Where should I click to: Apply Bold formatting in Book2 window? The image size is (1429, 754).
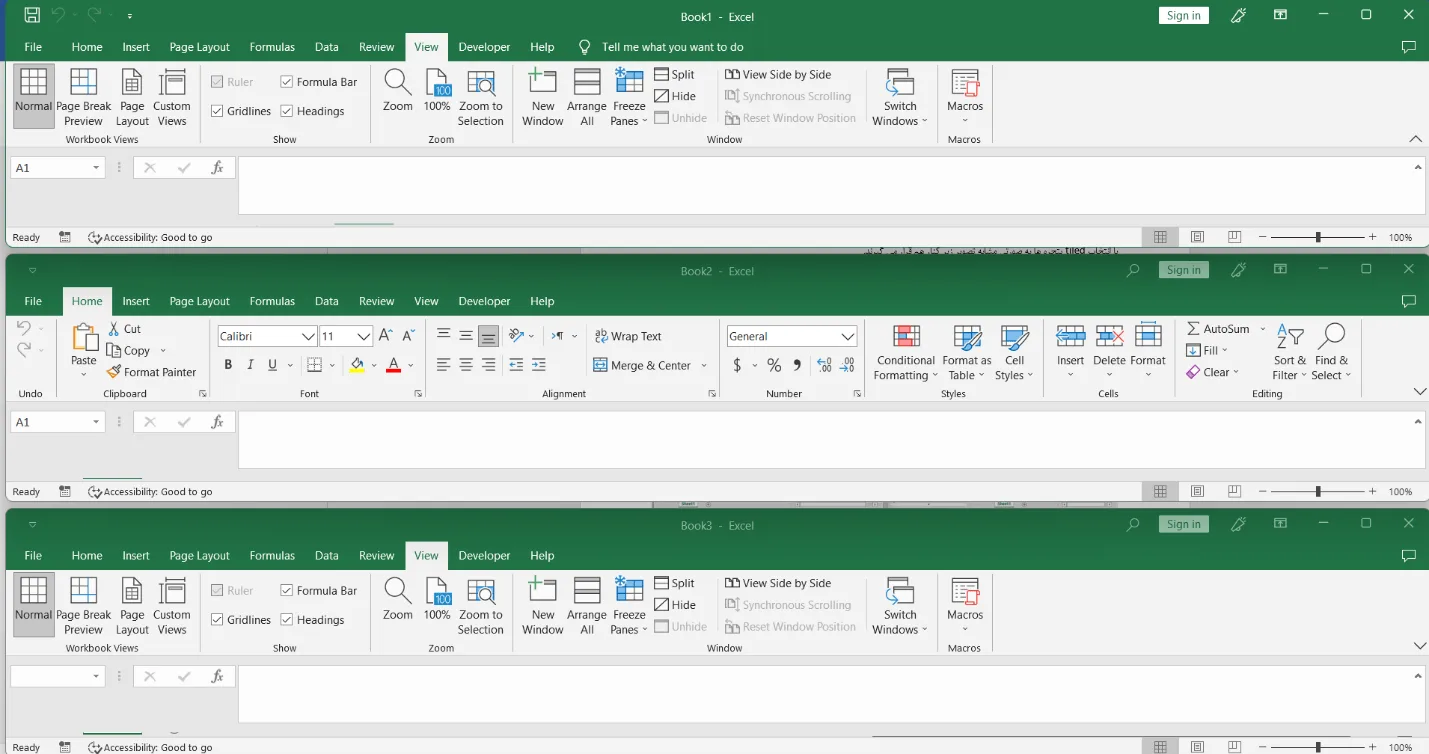pyautogui.click(x=228, y=365)
